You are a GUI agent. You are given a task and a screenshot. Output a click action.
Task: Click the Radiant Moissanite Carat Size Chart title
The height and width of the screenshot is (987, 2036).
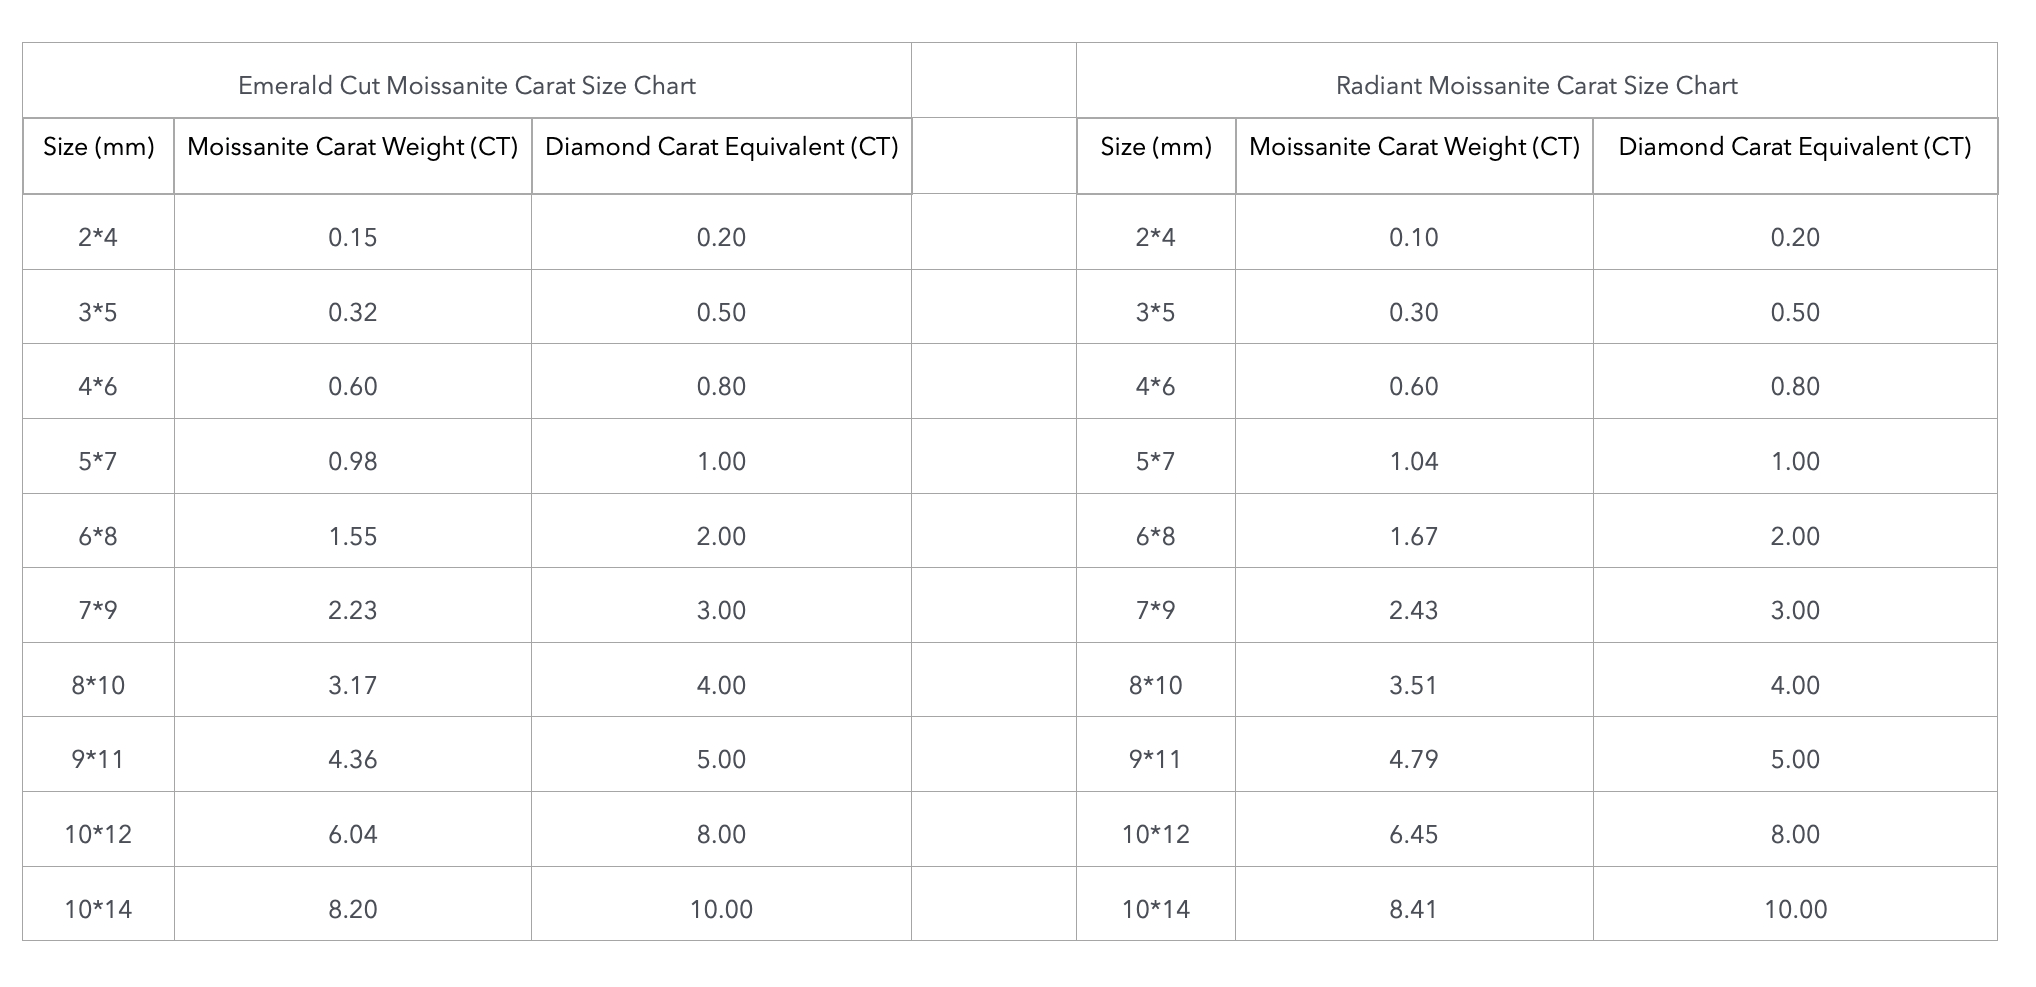tap(1536, 86)
